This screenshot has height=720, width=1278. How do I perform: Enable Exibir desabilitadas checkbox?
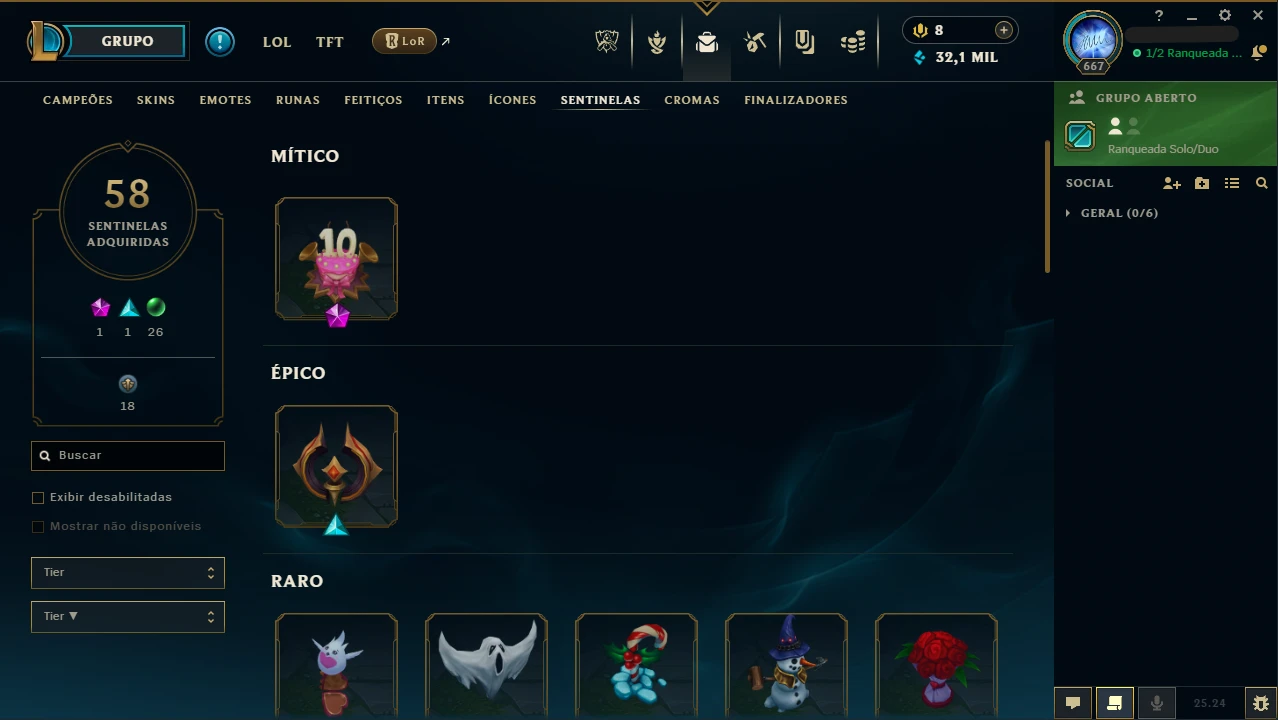tap(38, 497)
